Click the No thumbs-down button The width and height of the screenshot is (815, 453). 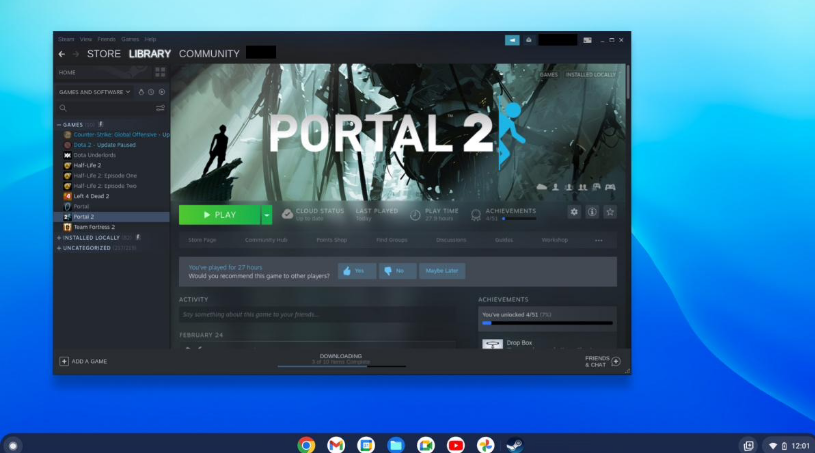point(397,271)
